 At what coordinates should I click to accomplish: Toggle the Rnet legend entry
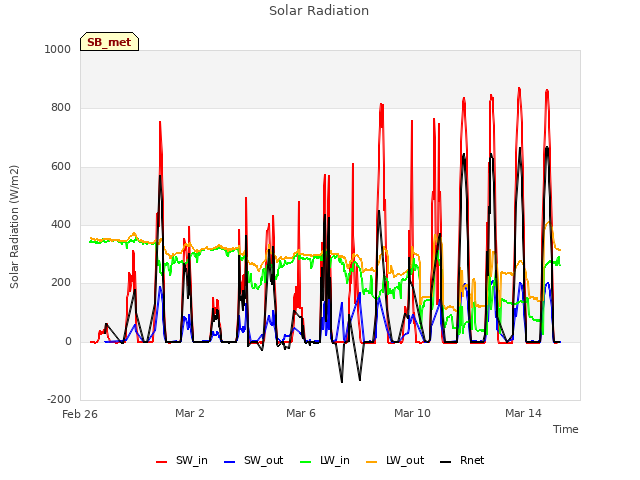coord(462,460)
